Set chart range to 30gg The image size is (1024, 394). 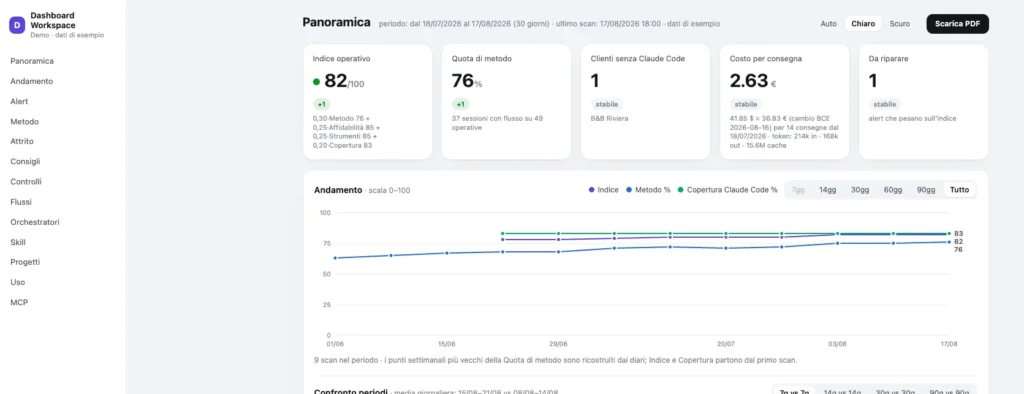click(x=859, y=190)
